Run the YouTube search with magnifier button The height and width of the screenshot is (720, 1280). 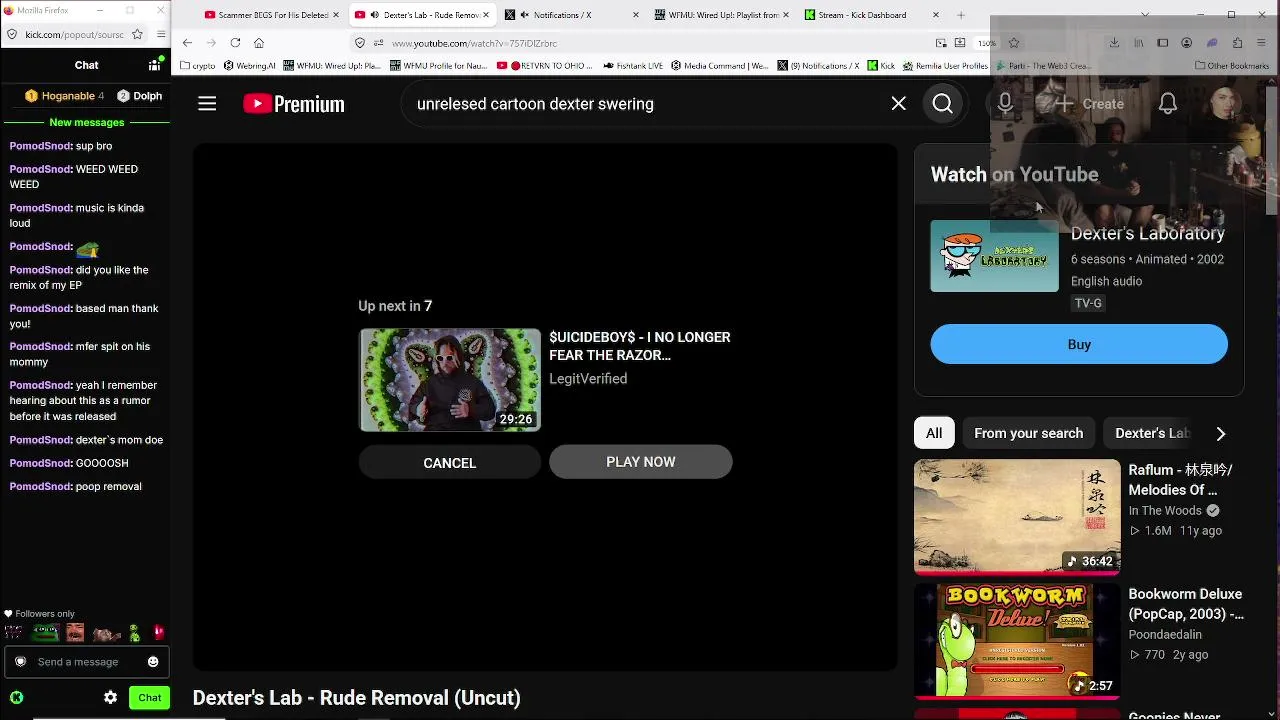(942, 104)
